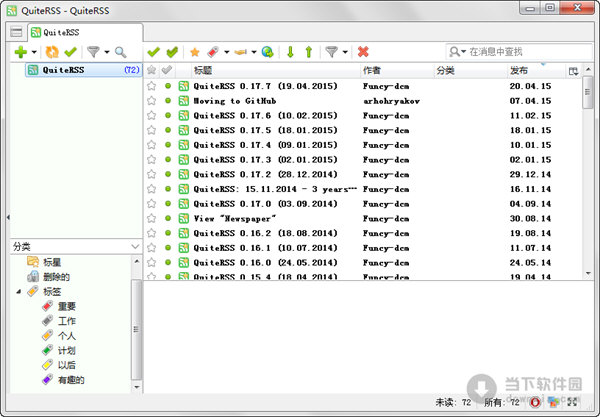Open the add feed dropdown arrow
This screenshot has height=417, width=600.
(34, 52)
